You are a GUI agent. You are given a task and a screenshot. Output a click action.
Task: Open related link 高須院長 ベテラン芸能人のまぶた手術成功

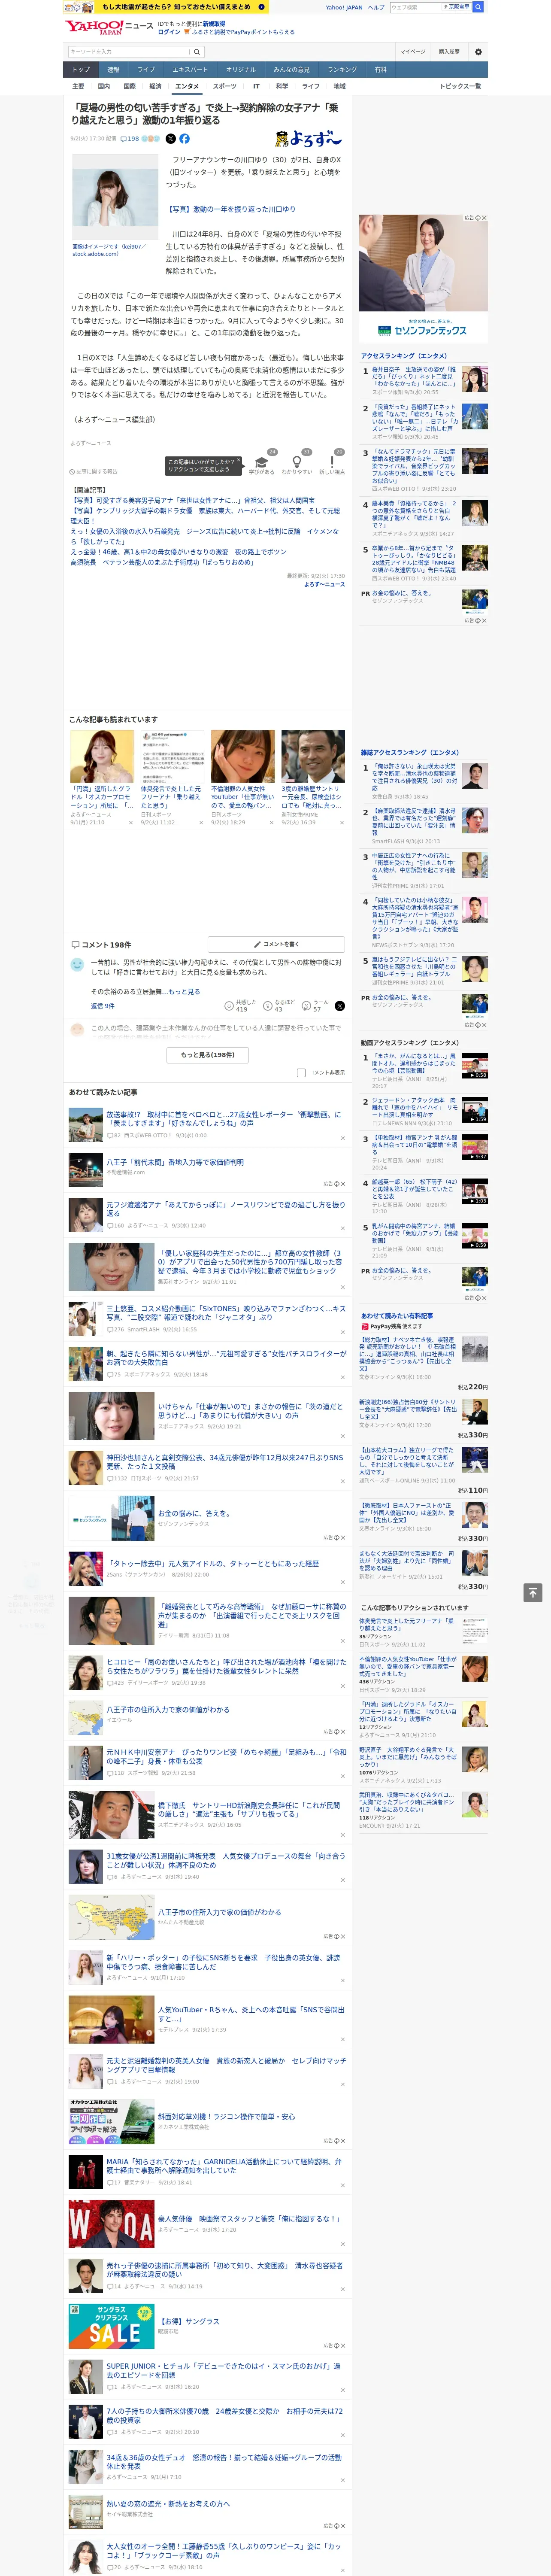point(162,563)
